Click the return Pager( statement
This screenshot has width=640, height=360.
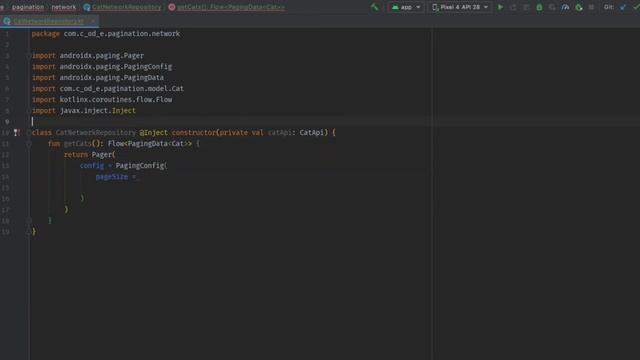pos(90,155)
